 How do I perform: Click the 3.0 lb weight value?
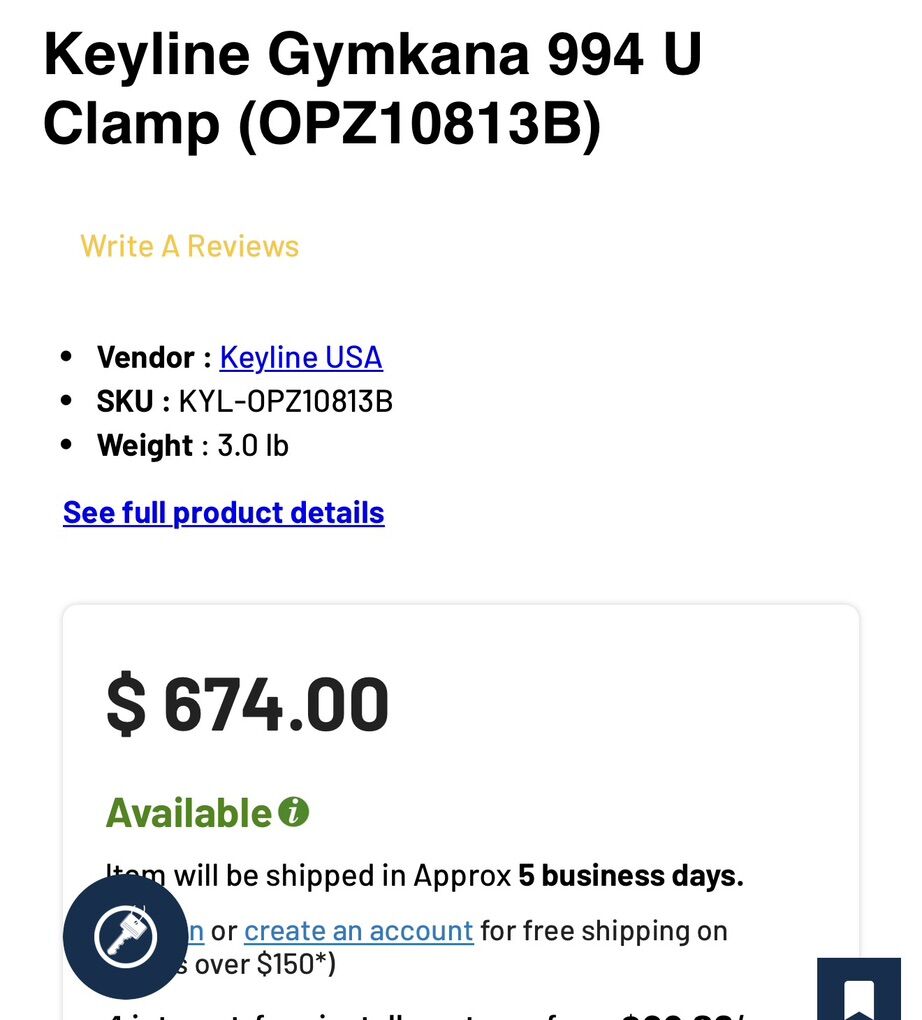[253, 445]
